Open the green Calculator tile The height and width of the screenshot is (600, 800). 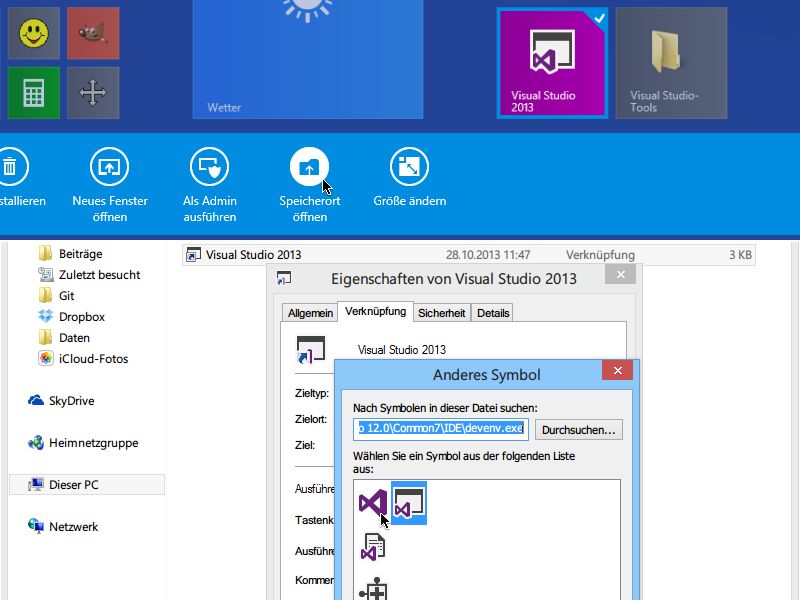click(x=34, y=93)
